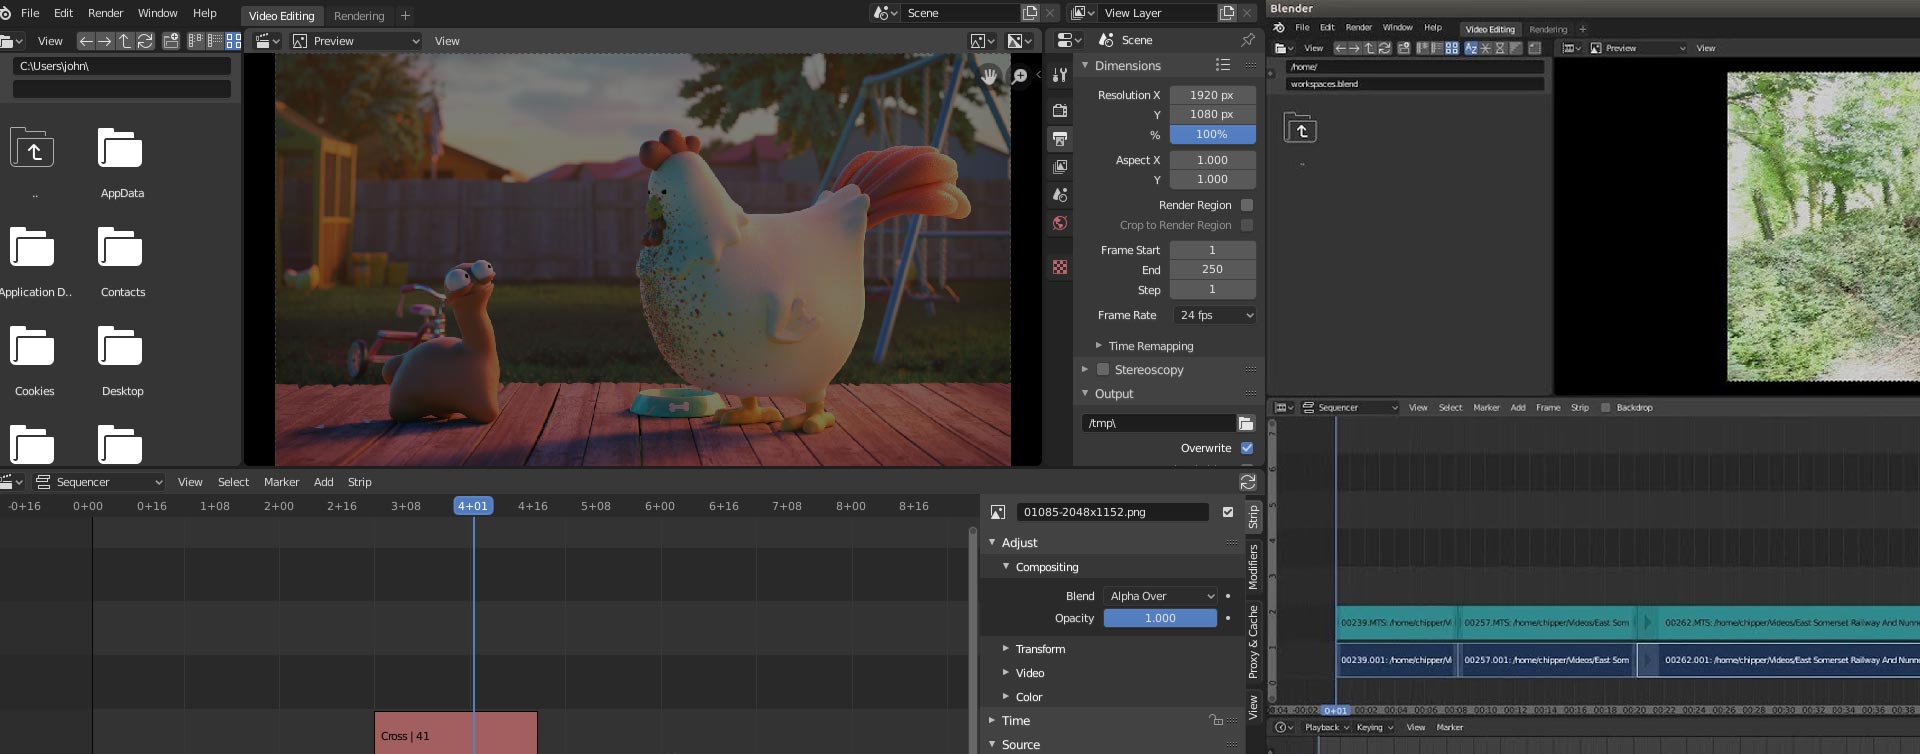Enable Render Region checkbox
1920x754 pixels.
(x=1247, y=205)
